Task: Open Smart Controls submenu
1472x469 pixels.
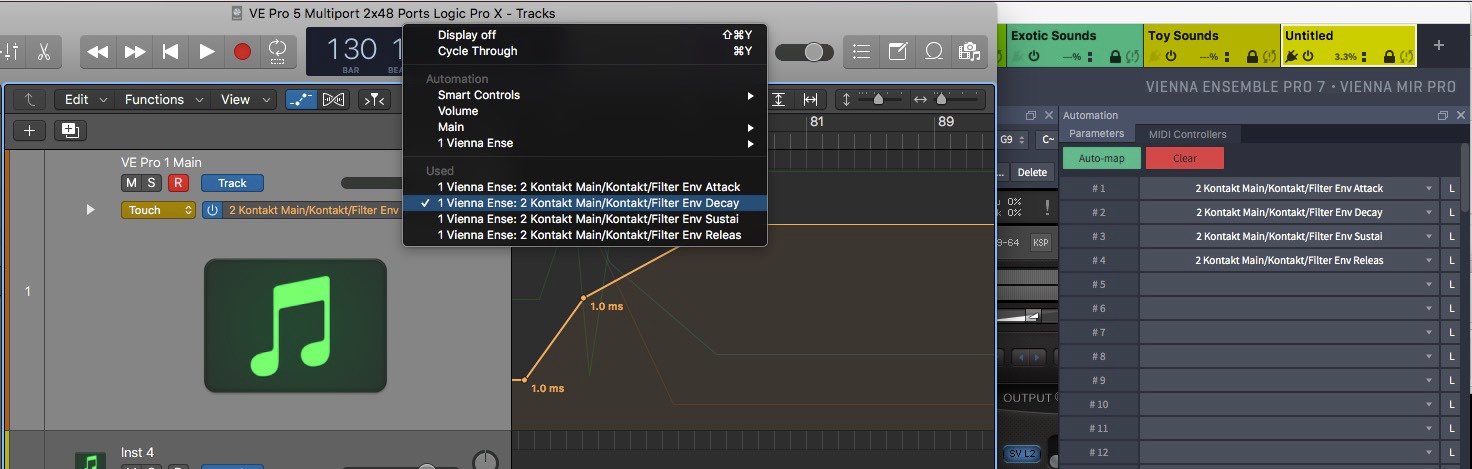Action: click(x=585, y=95)
